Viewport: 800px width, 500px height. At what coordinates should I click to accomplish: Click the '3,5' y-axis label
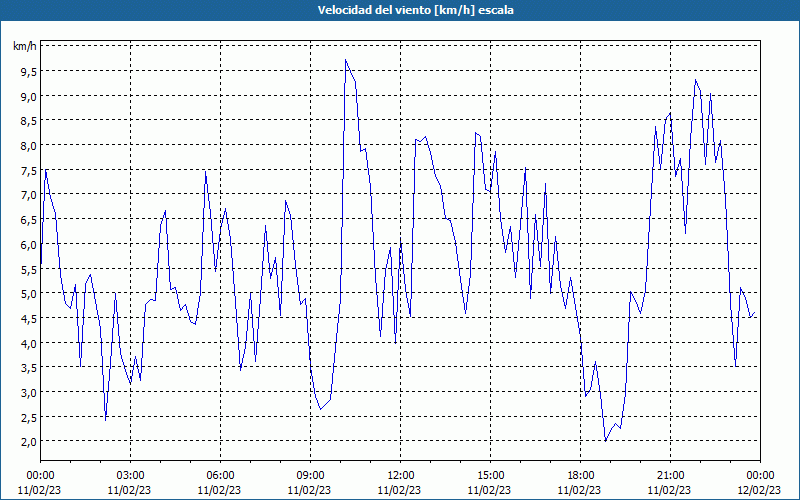(29, 367)
